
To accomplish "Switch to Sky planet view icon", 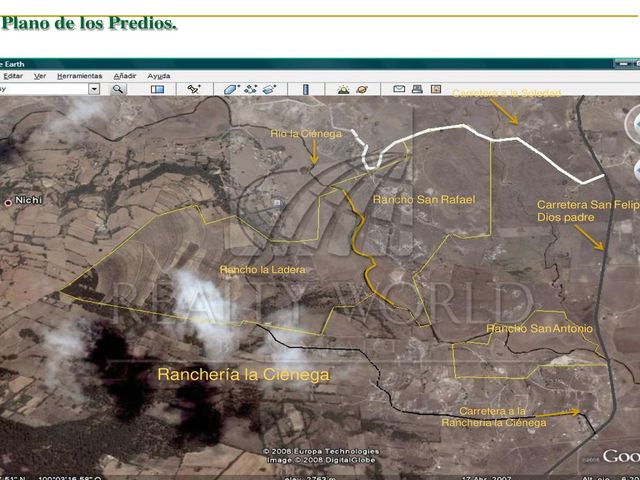I will click(x=362, y=89).
